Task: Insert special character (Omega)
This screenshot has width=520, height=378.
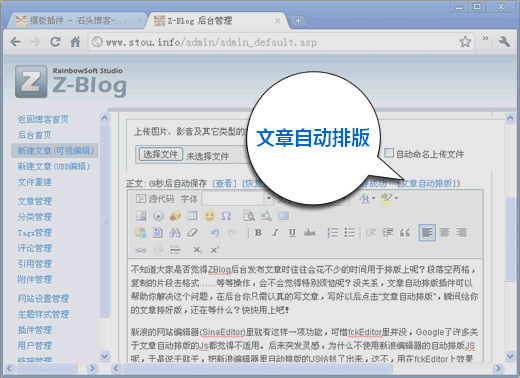Action: (226, 216)
